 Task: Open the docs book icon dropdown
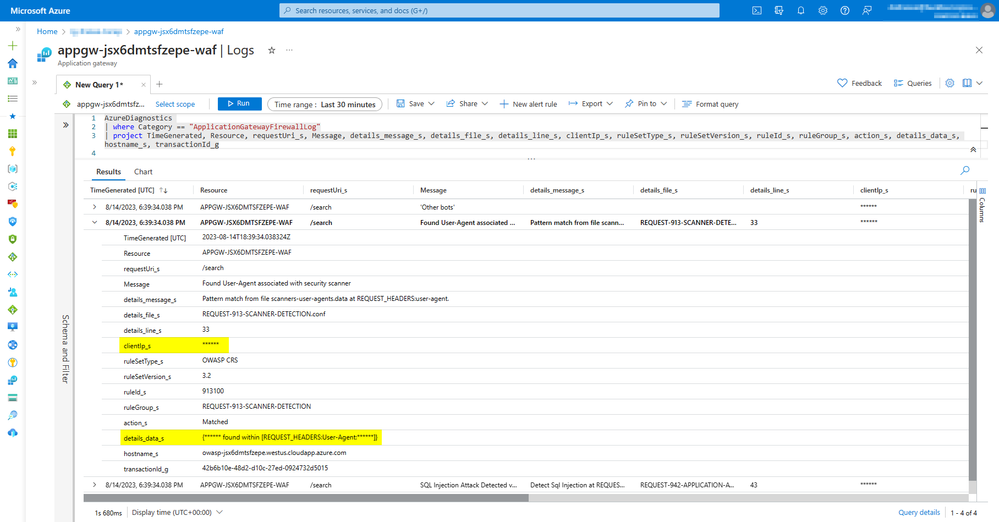tap(972, 83)
